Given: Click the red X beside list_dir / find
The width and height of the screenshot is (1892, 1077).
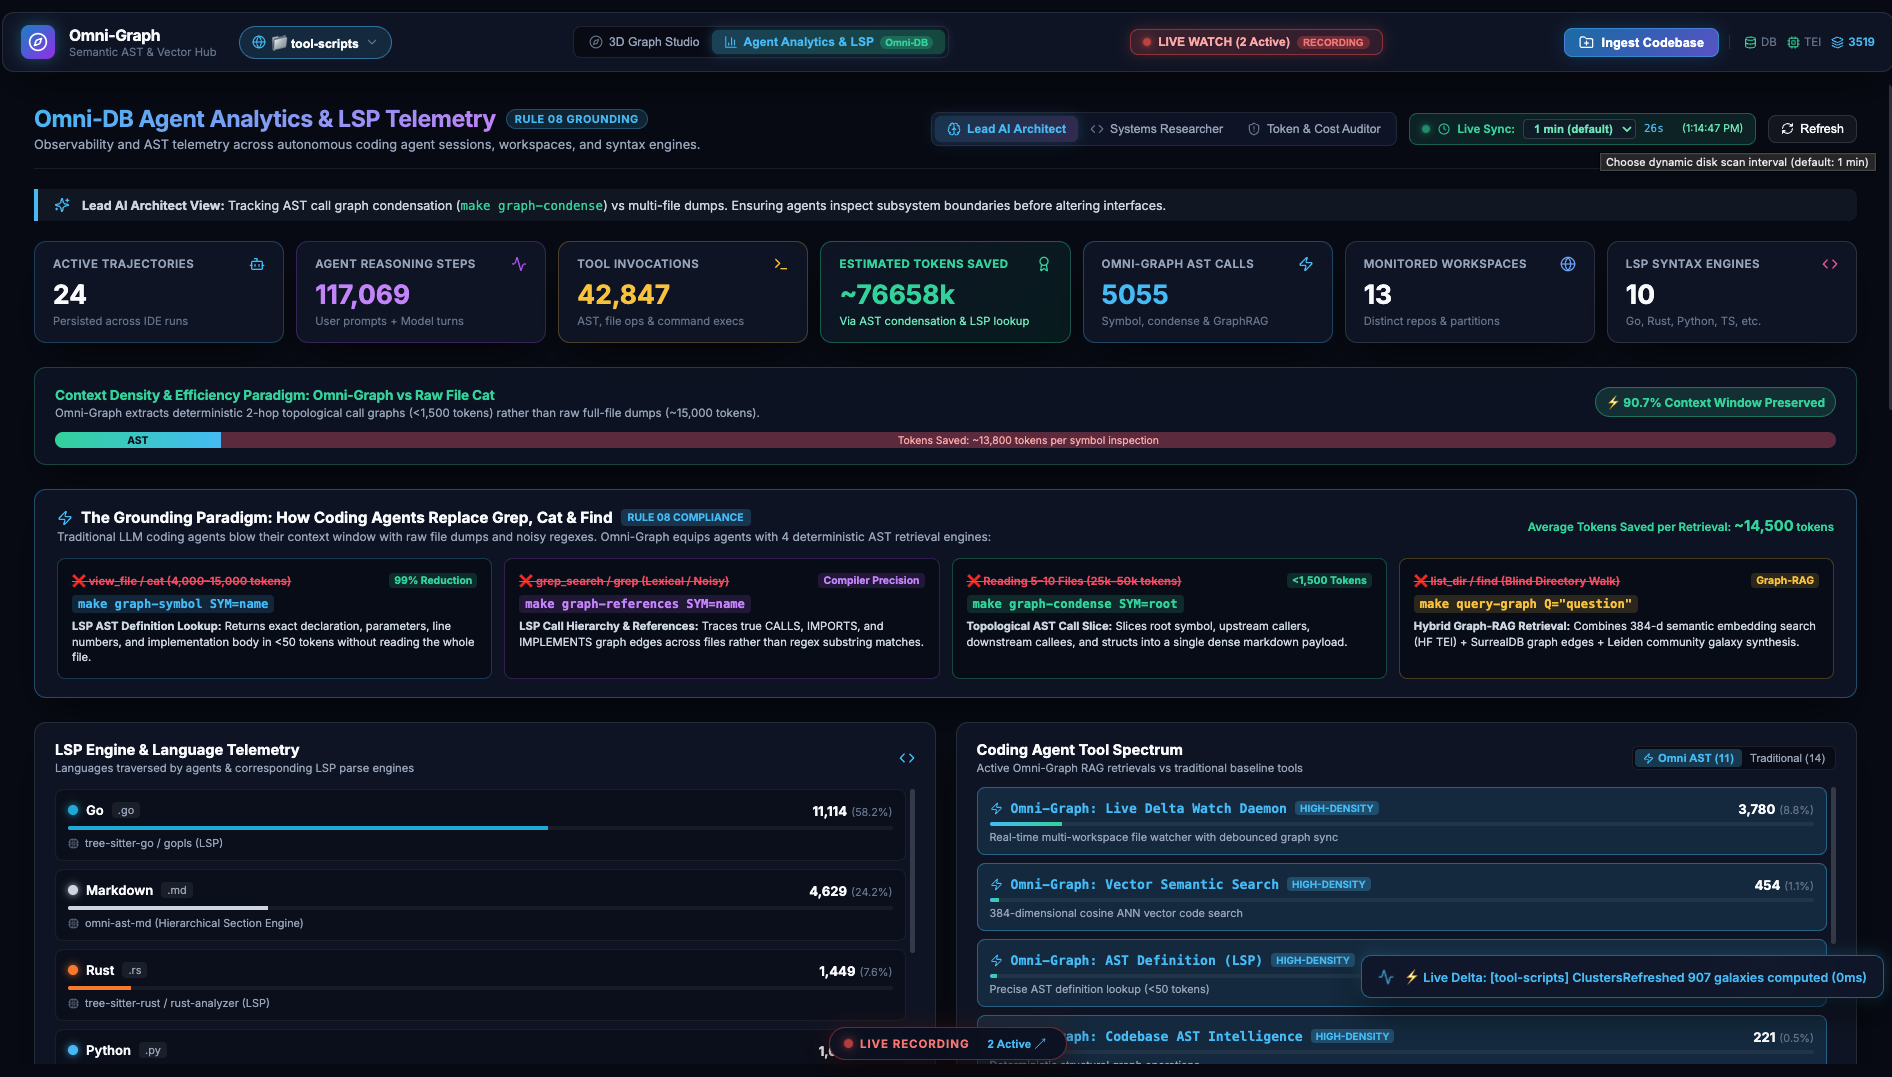Looking at the screenshot, I should pyautogui.click(x=1421, y=581).
